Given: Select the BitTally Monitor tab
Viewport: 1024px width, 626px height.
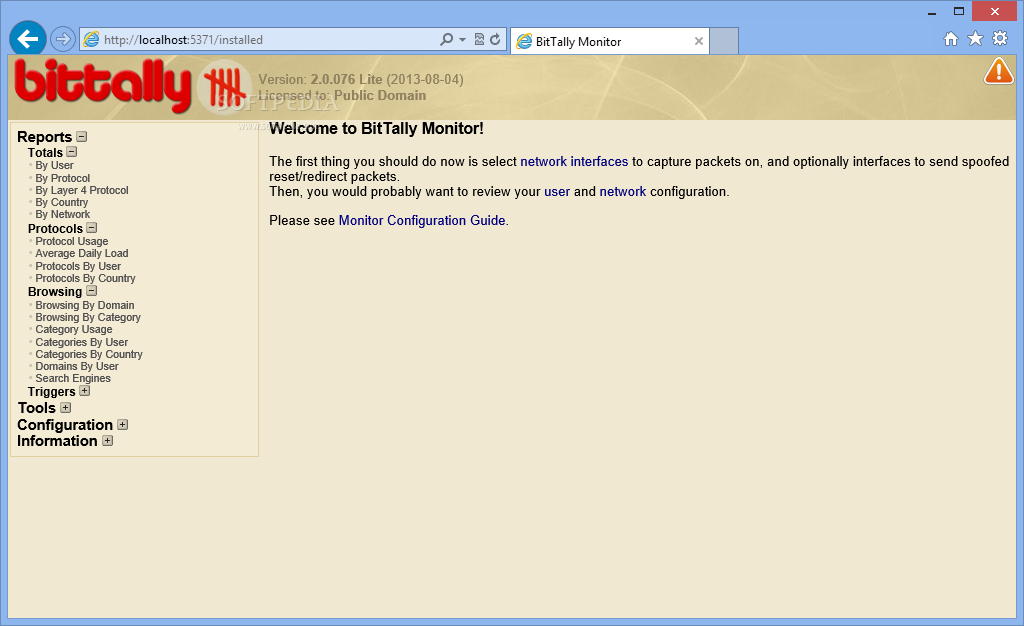Looking at the screenshot, I should [609, 41].
